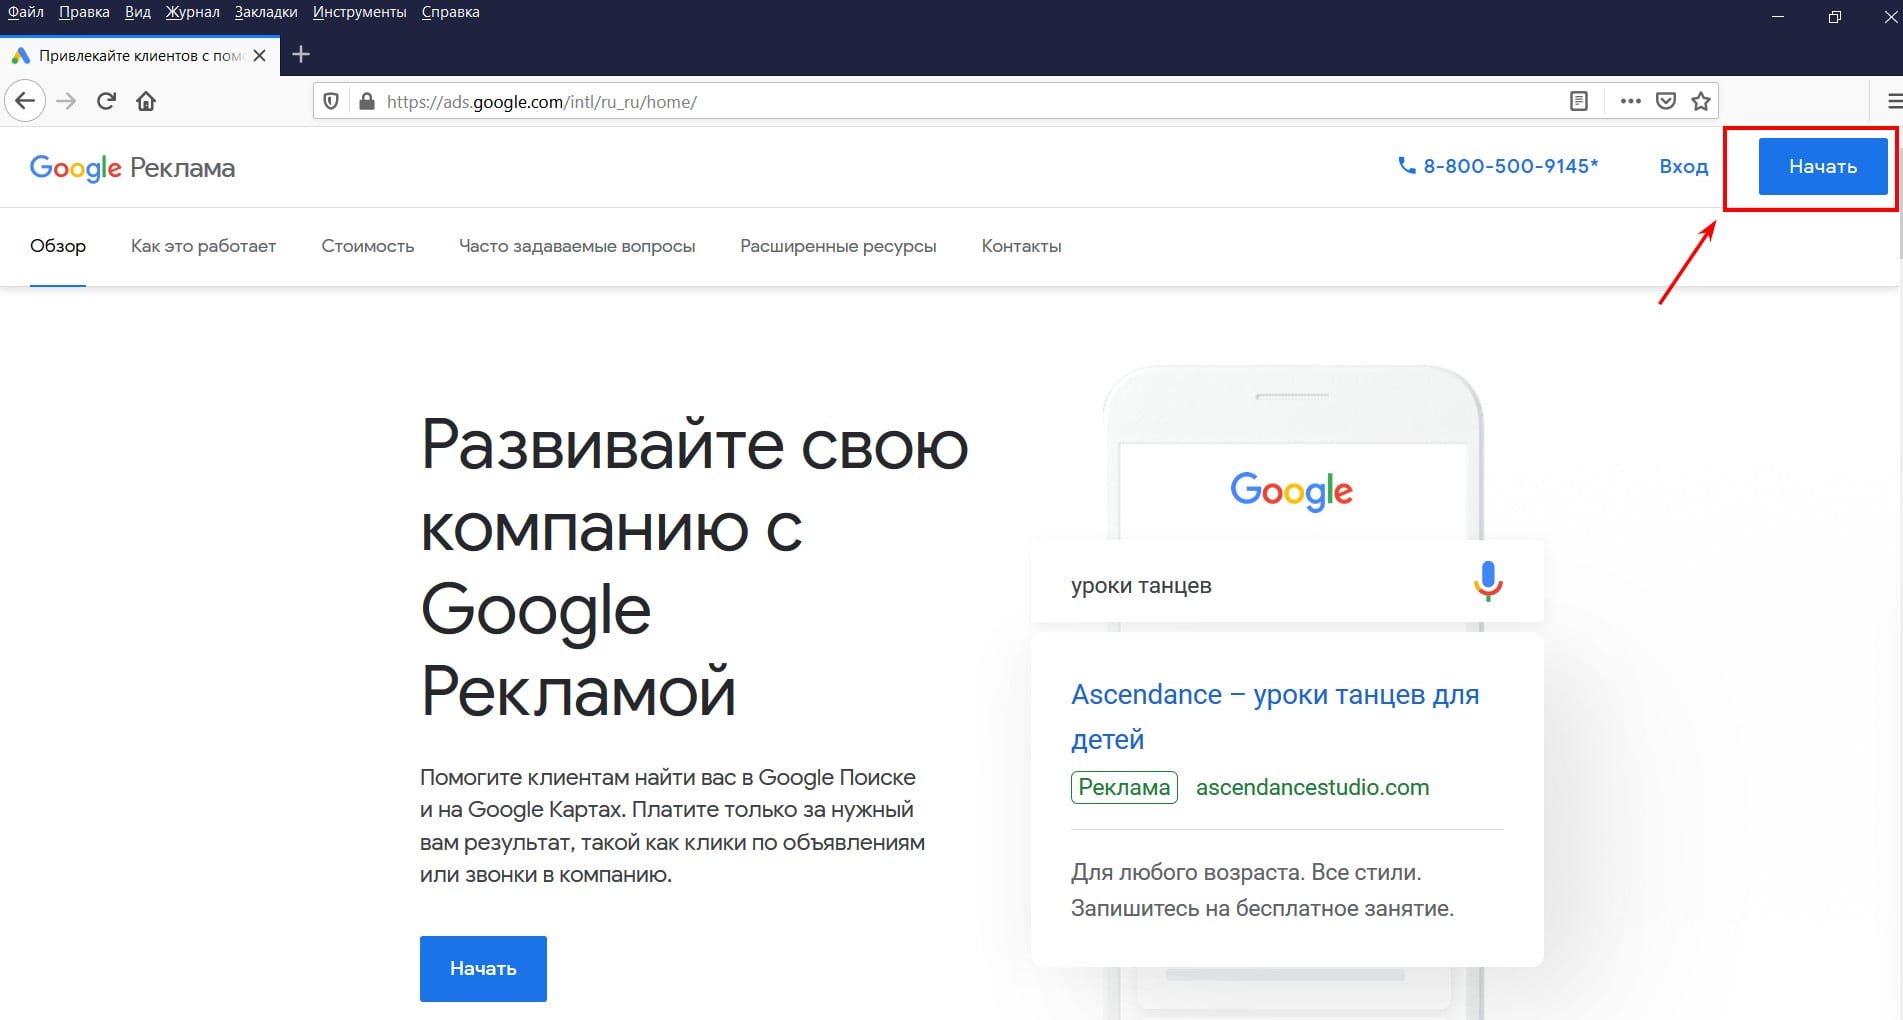Open the Firefox hamburger menu
Screen dimensions: 1903x1020
1893,101
